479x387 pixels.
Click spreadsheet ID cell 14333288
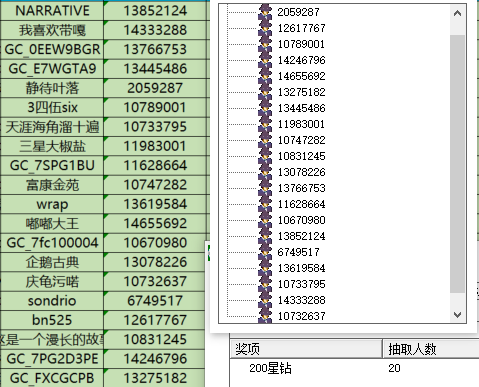point(155,30)
